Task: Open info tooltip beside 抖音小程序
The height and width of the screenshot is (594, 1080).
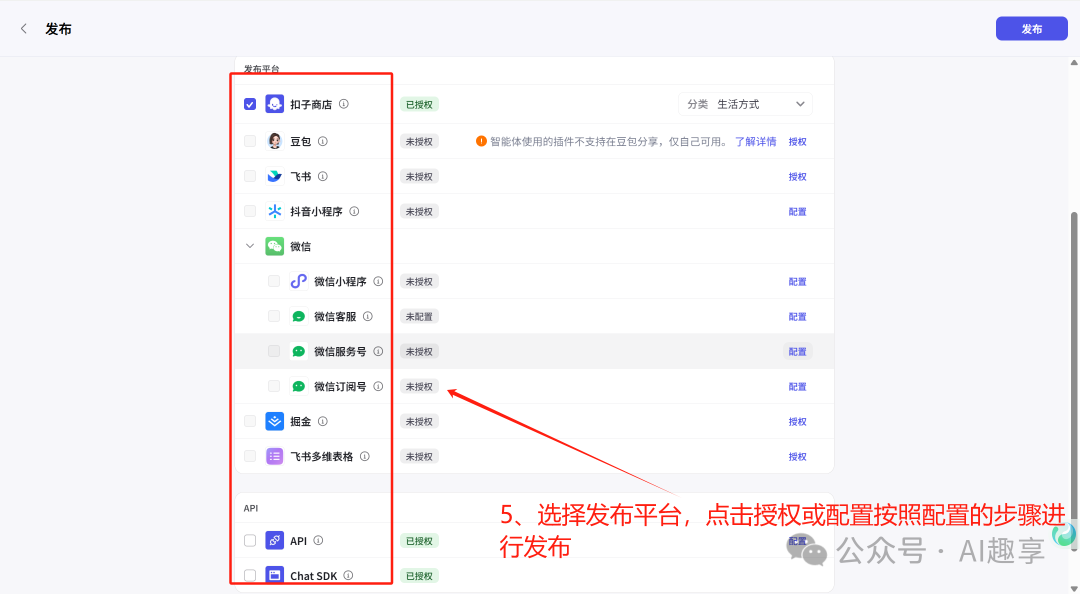Action: [354, 212]
